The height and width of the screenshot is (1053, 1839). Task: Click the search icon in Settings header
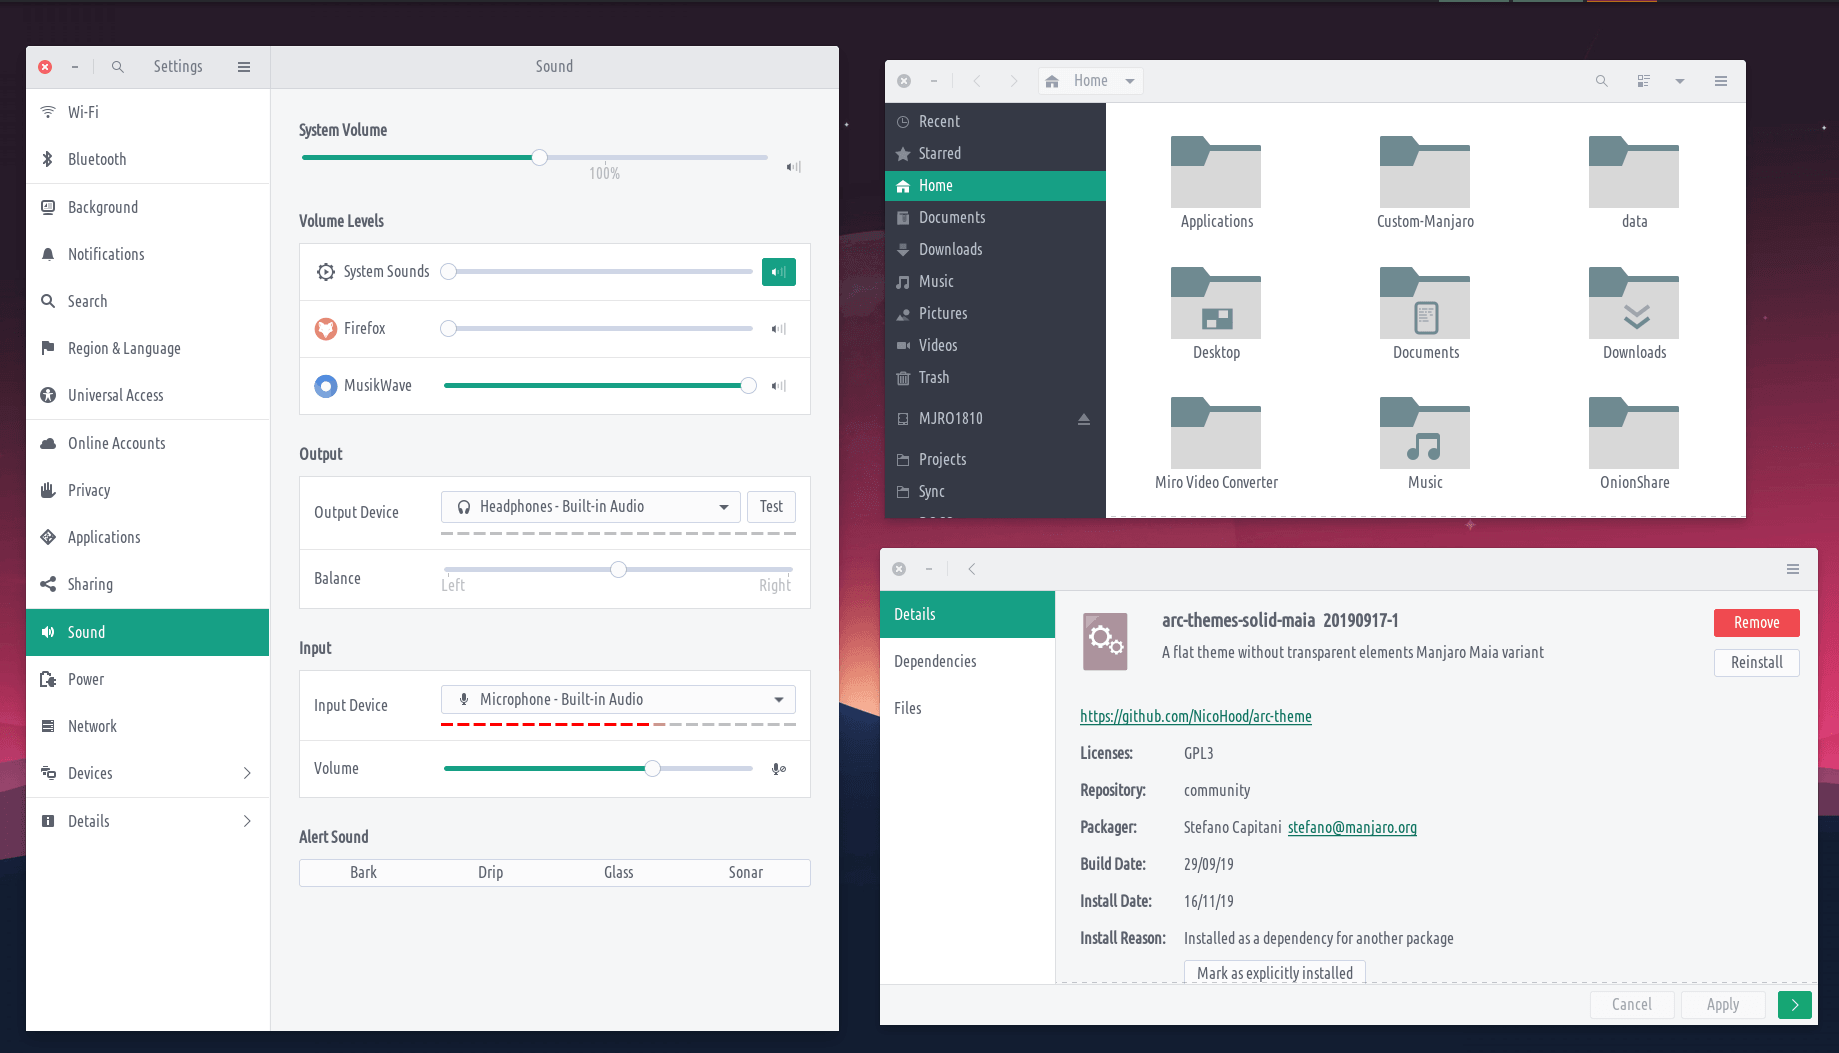(118, 67)
